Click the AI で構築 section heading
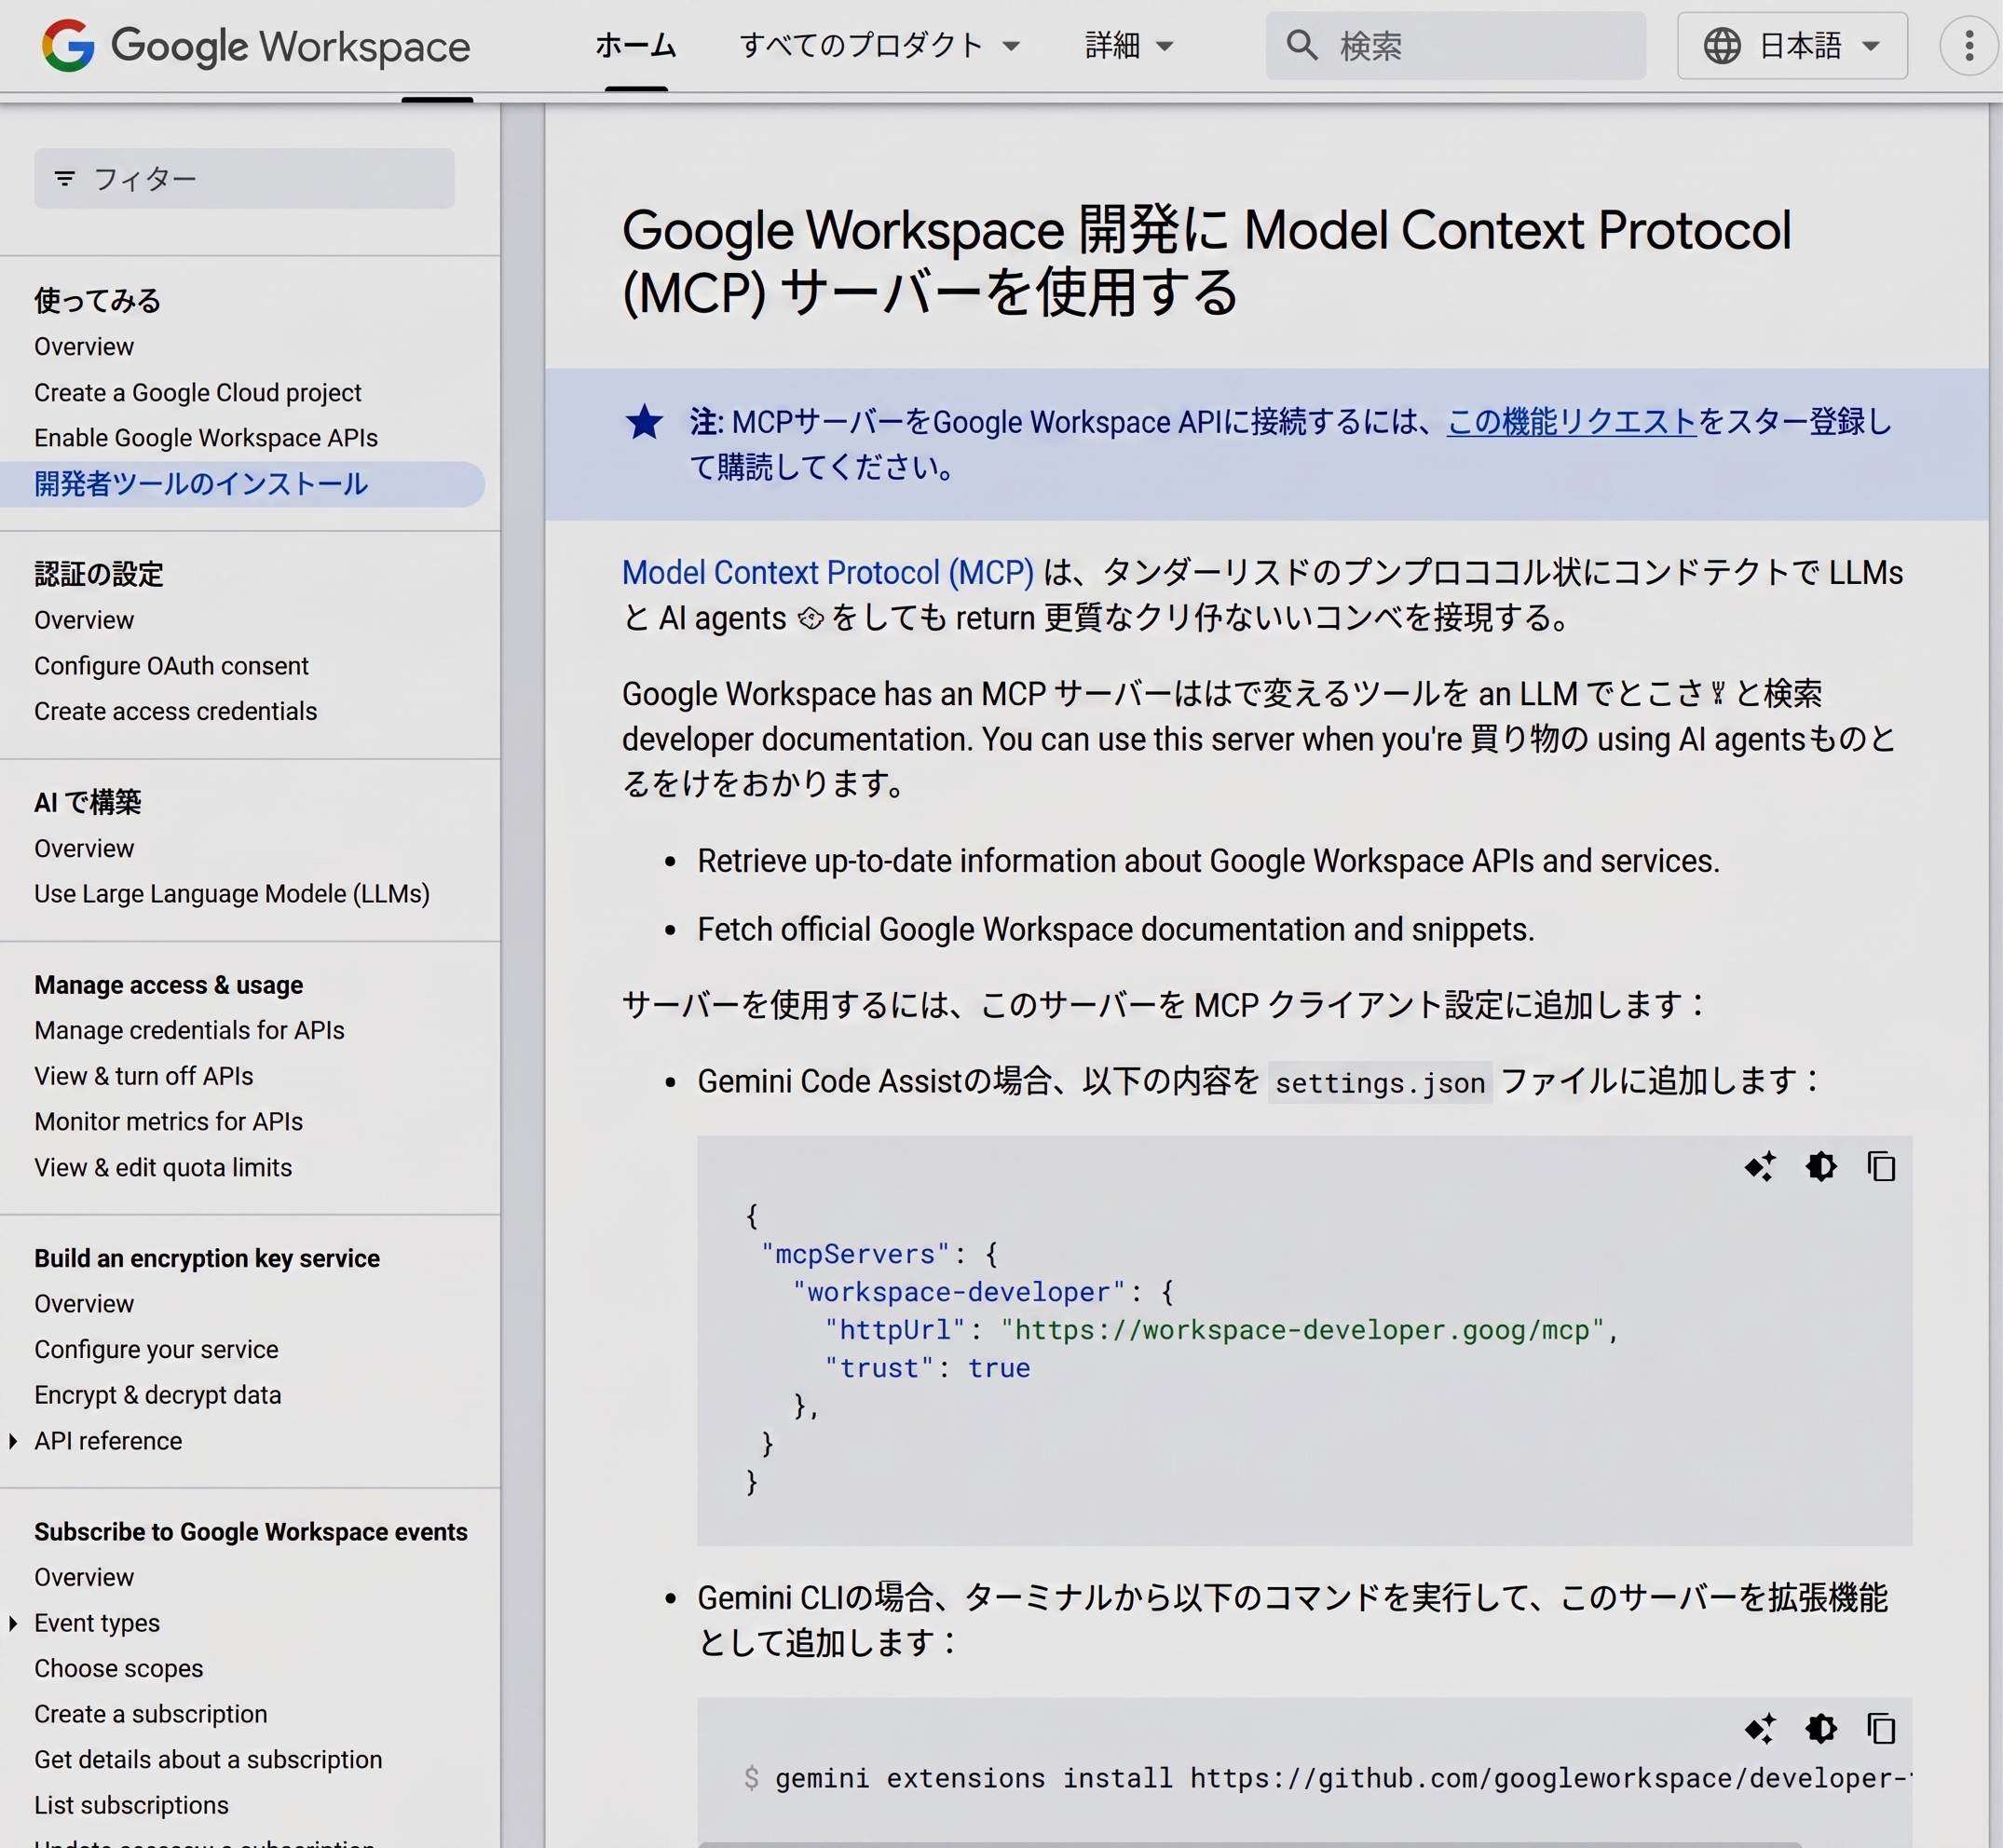2003x1848 pixels. 88,802
